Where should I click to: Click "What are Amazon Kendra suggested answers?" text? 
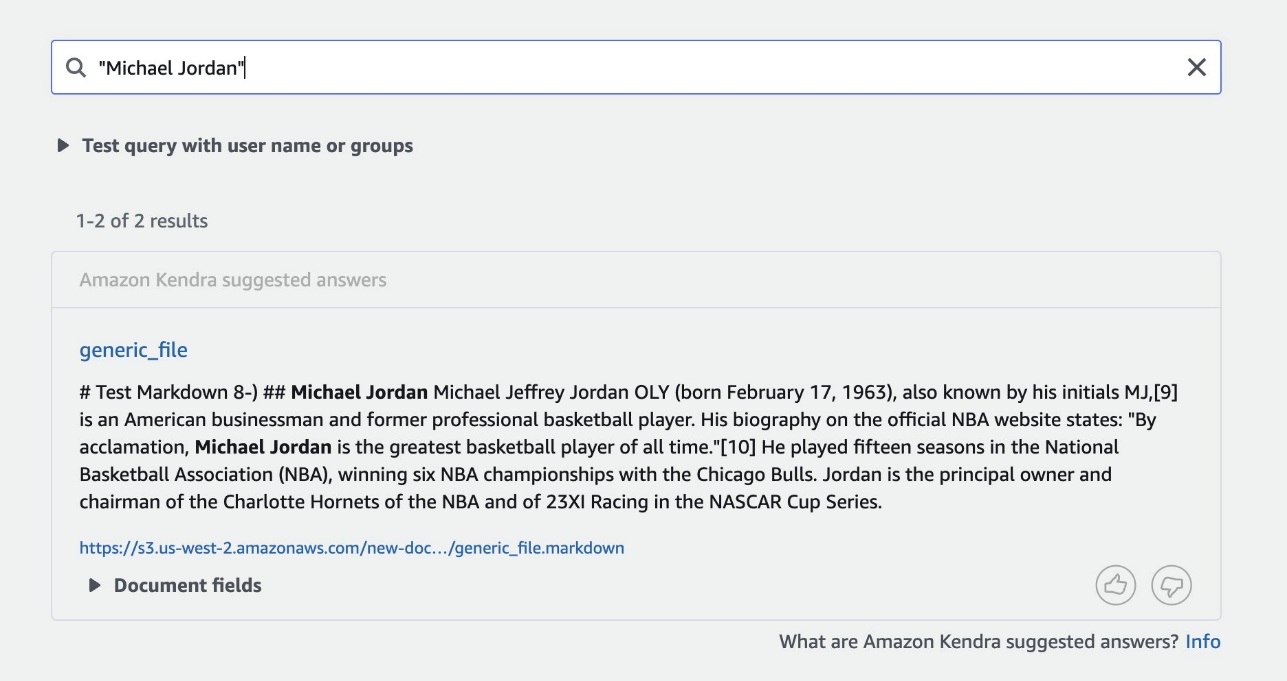pos(979,642)
